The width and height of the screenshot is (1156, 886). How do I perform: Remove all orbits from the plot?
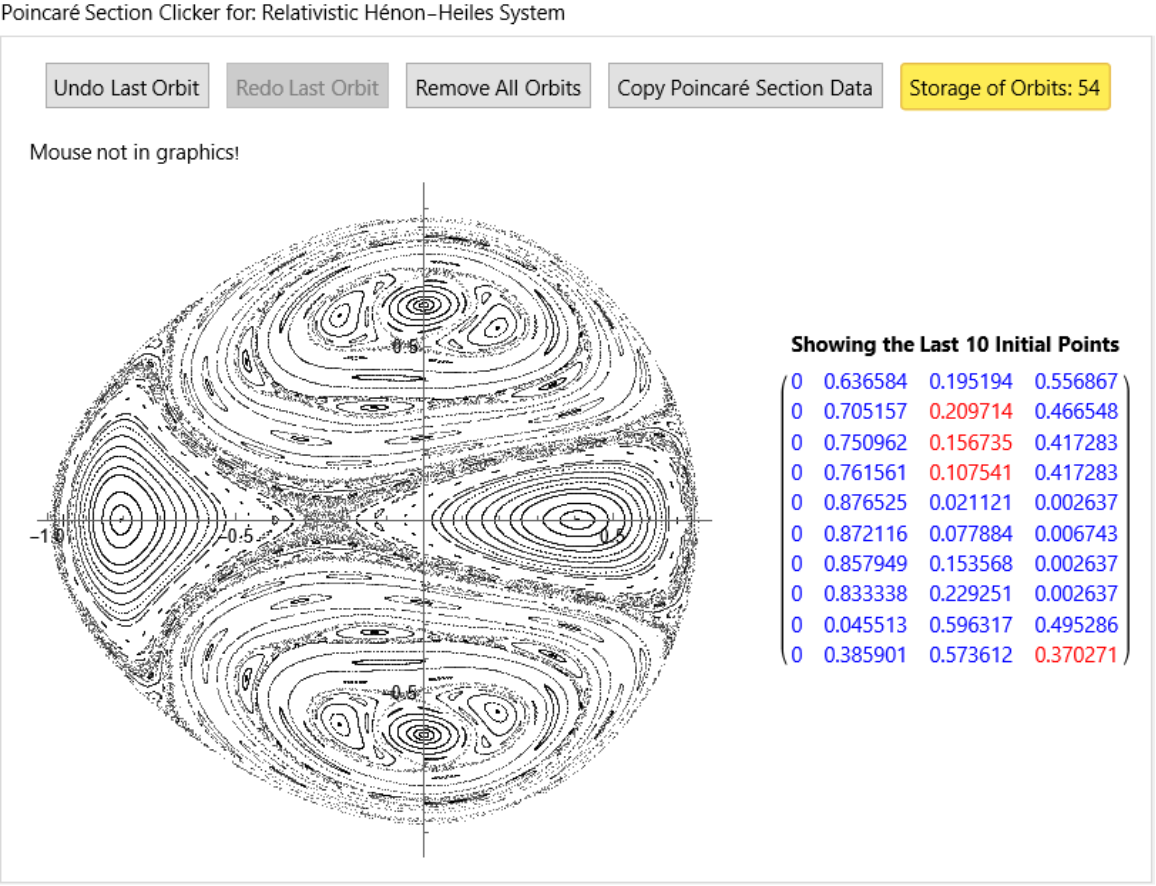point(498,87)
